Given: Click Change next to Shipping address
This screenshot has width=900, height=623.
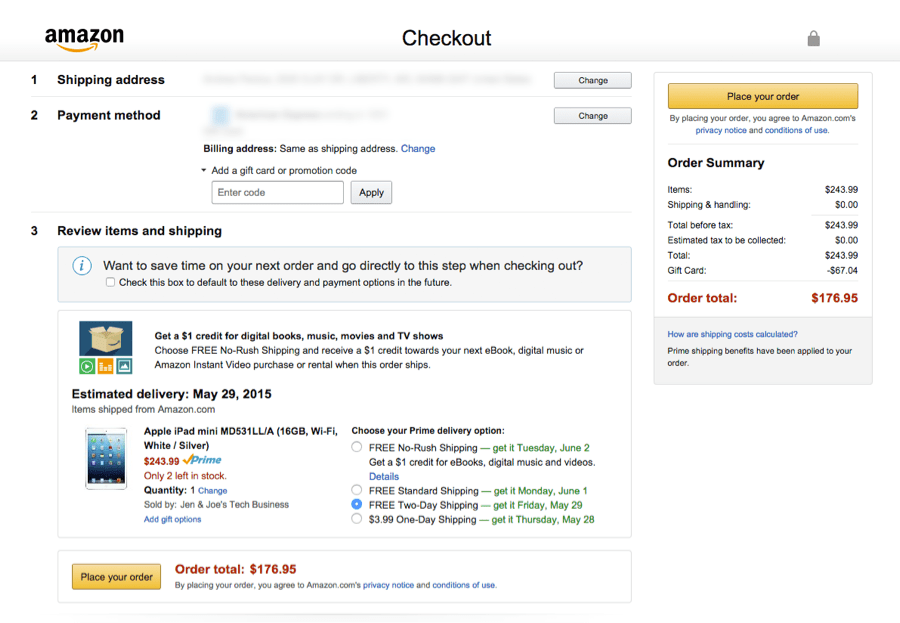Looking at the screenshot, I should (x=592, y=80).
